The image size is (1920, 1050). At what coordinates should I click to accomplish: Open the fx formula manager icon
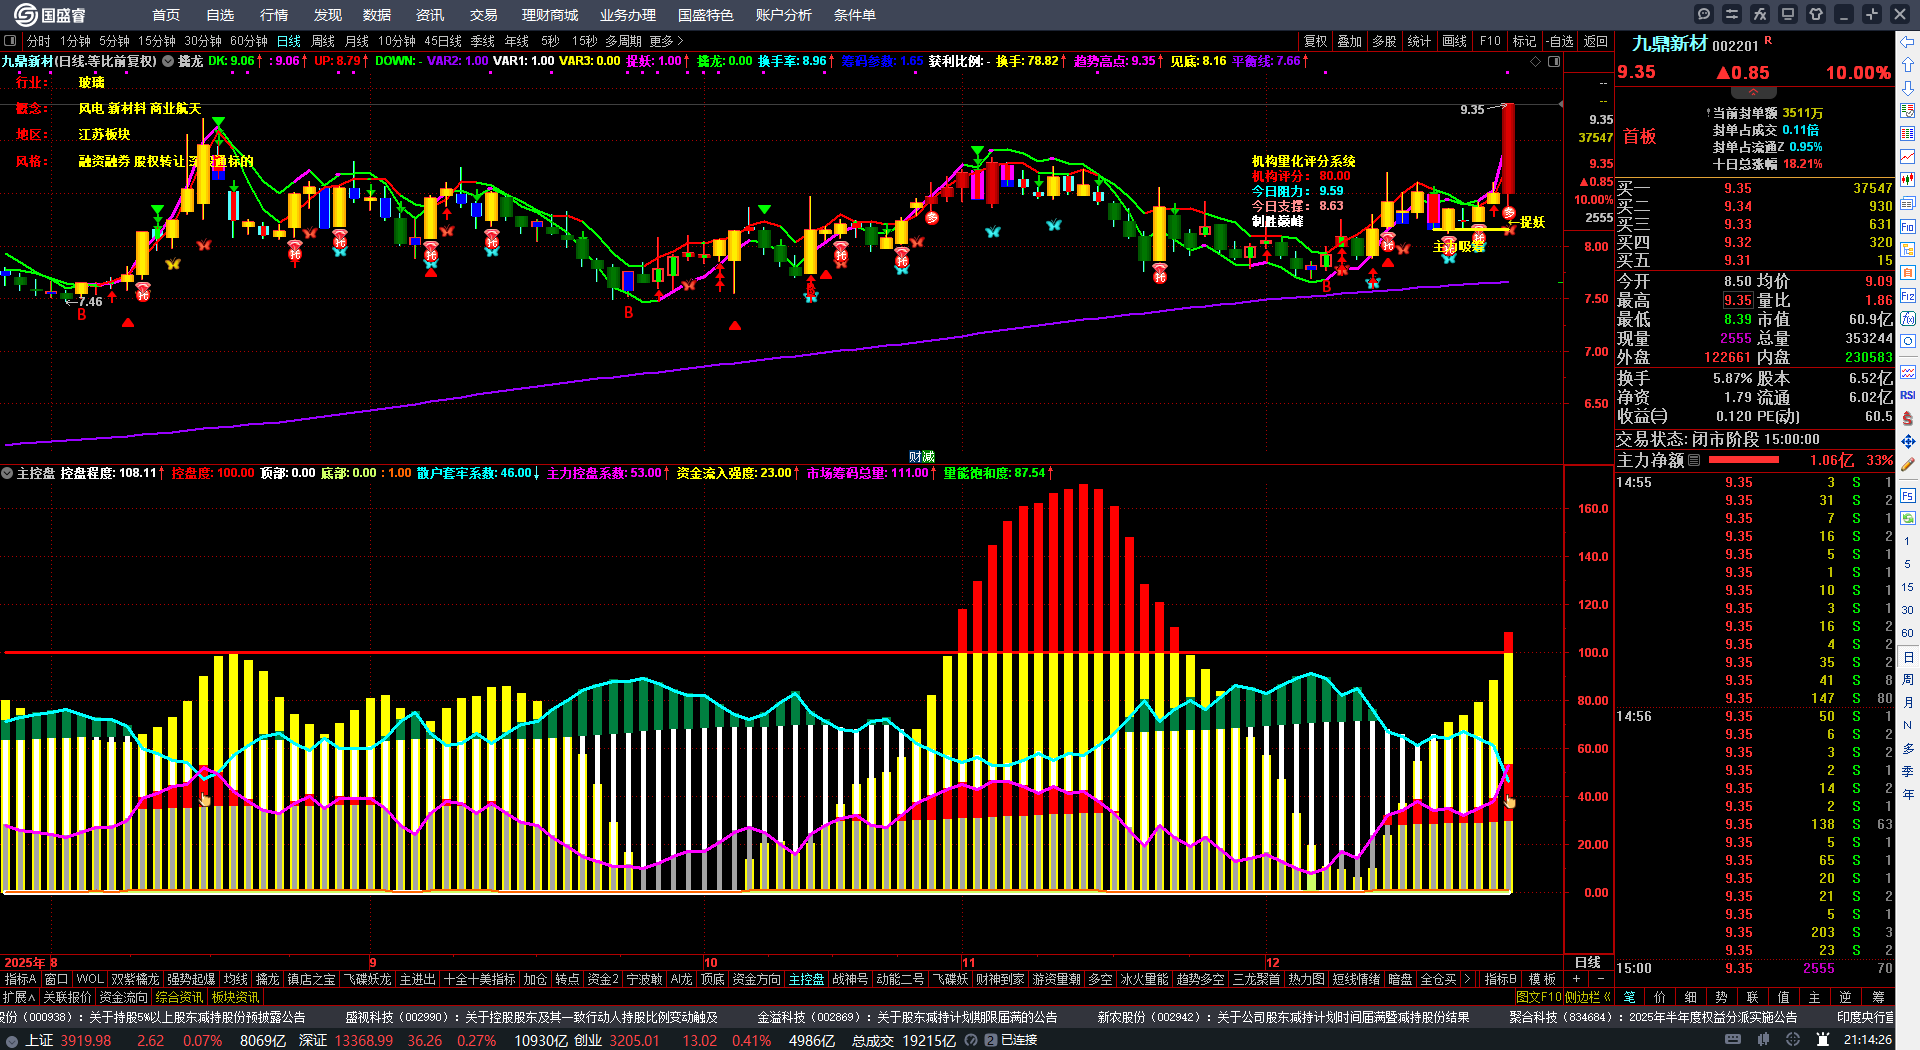click(1760, 14)
